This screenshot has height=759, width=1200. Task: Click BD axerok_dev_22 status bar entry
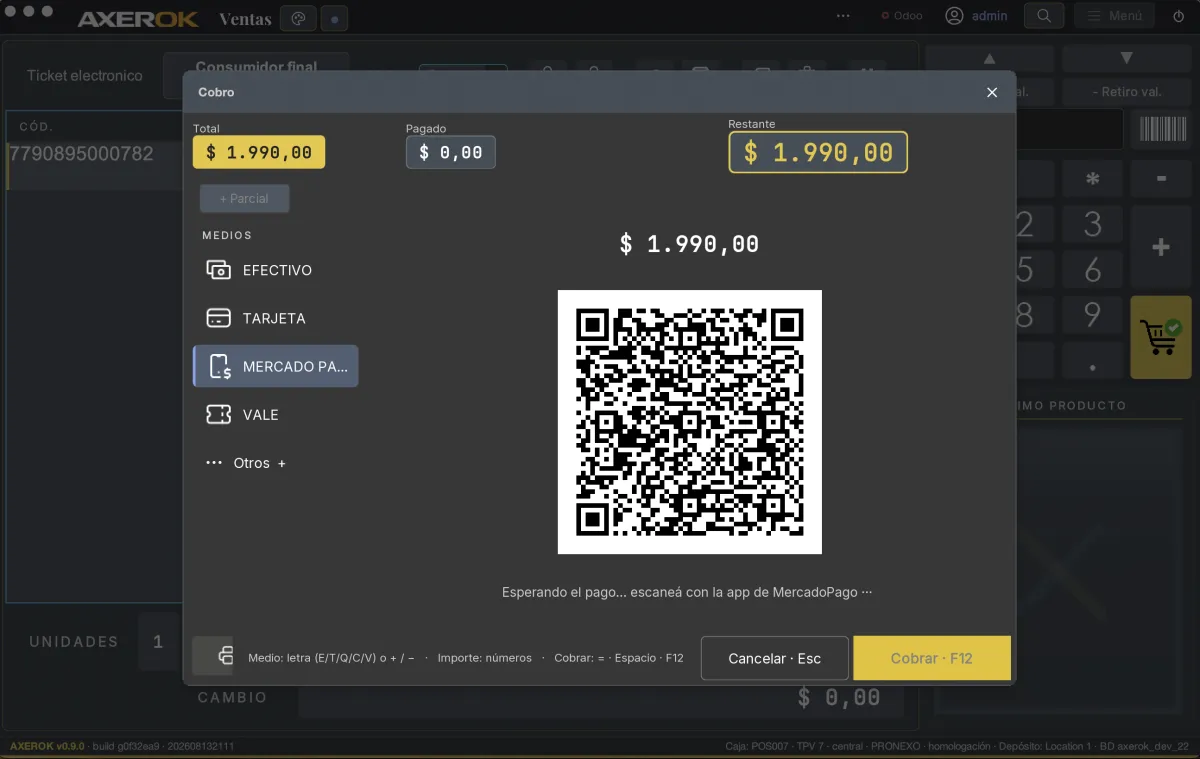[x=1145, y=746]
